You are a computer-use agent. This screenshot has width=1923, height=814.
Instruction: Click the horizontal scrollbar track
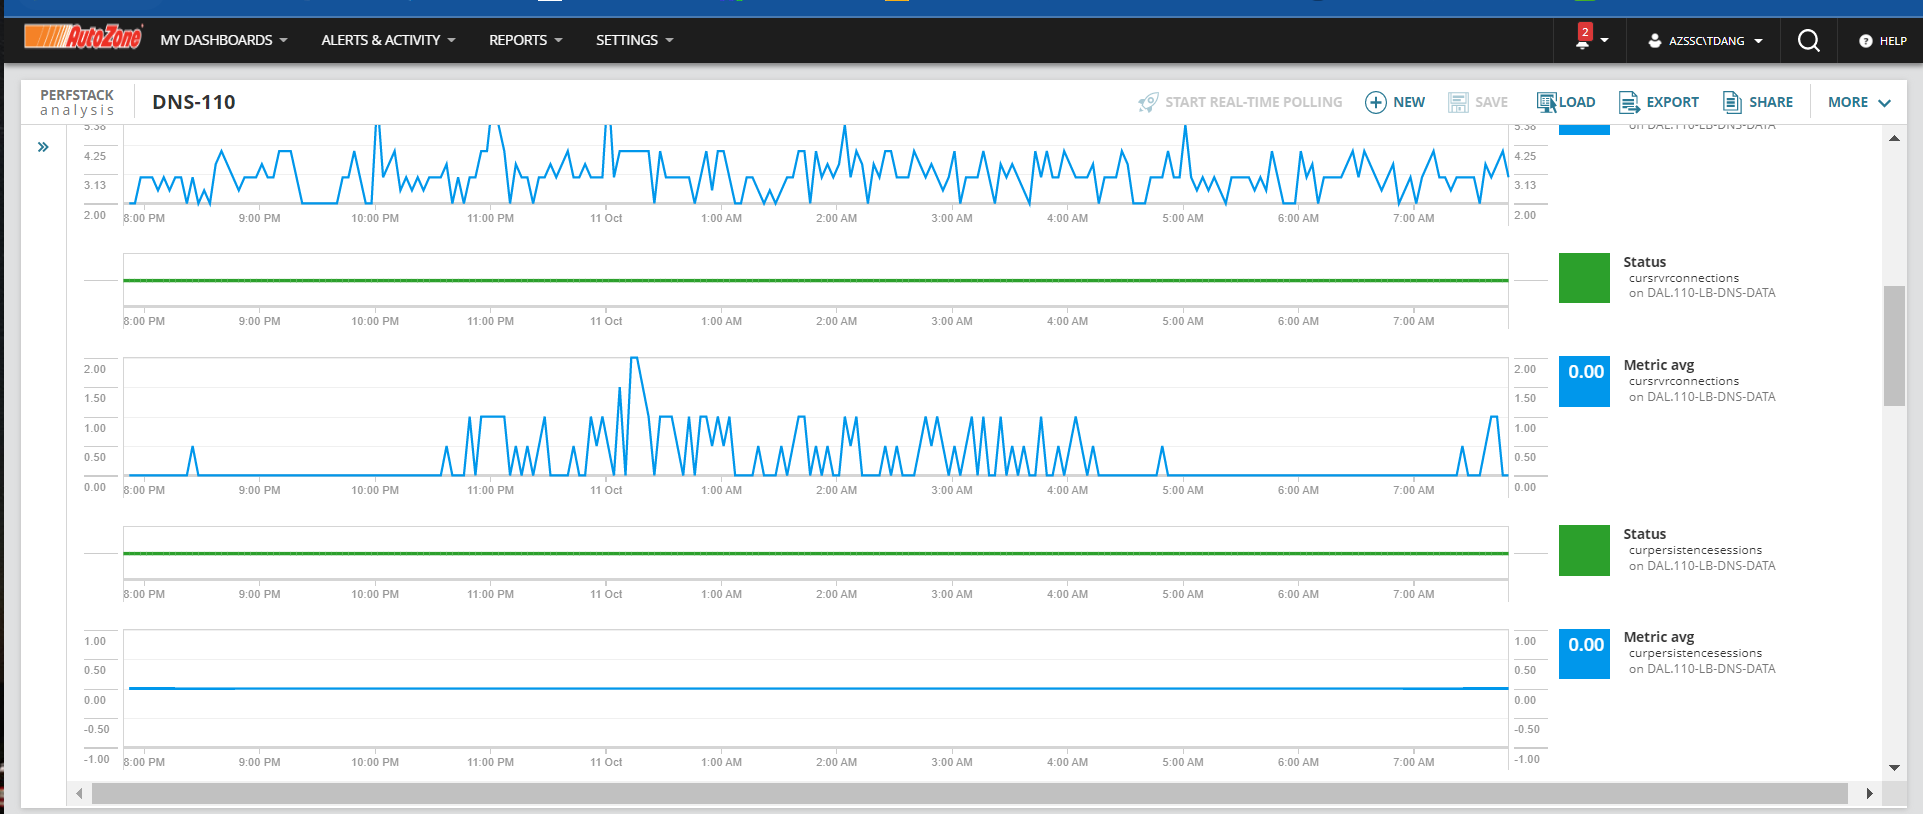pyautogui.click(x=969, y=793)
